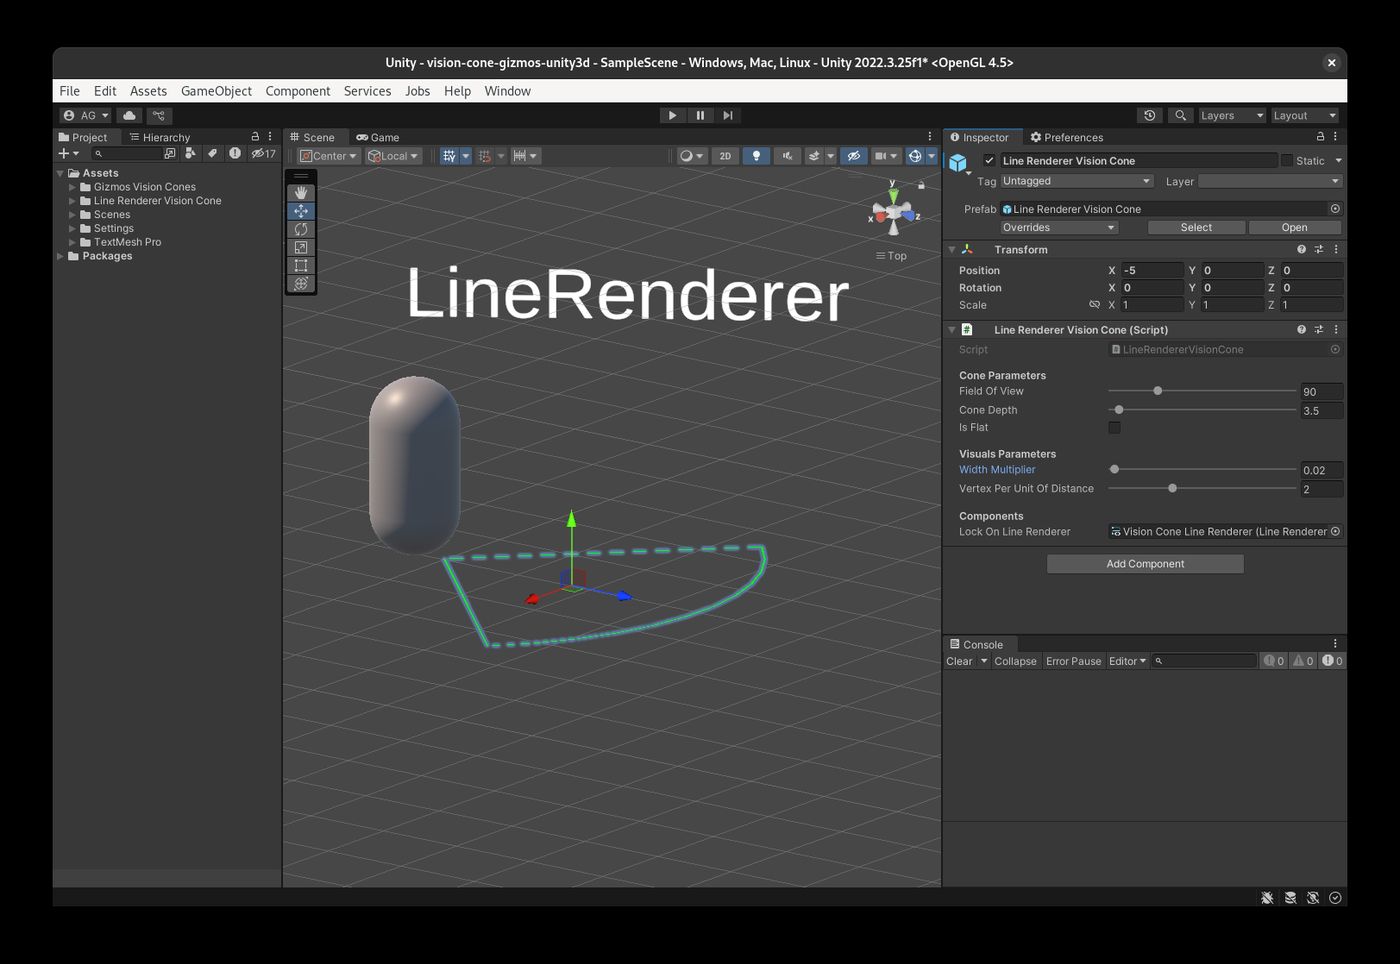Click Error Pause in the Console
1400x964 pixels.
tap(1073, 661)
